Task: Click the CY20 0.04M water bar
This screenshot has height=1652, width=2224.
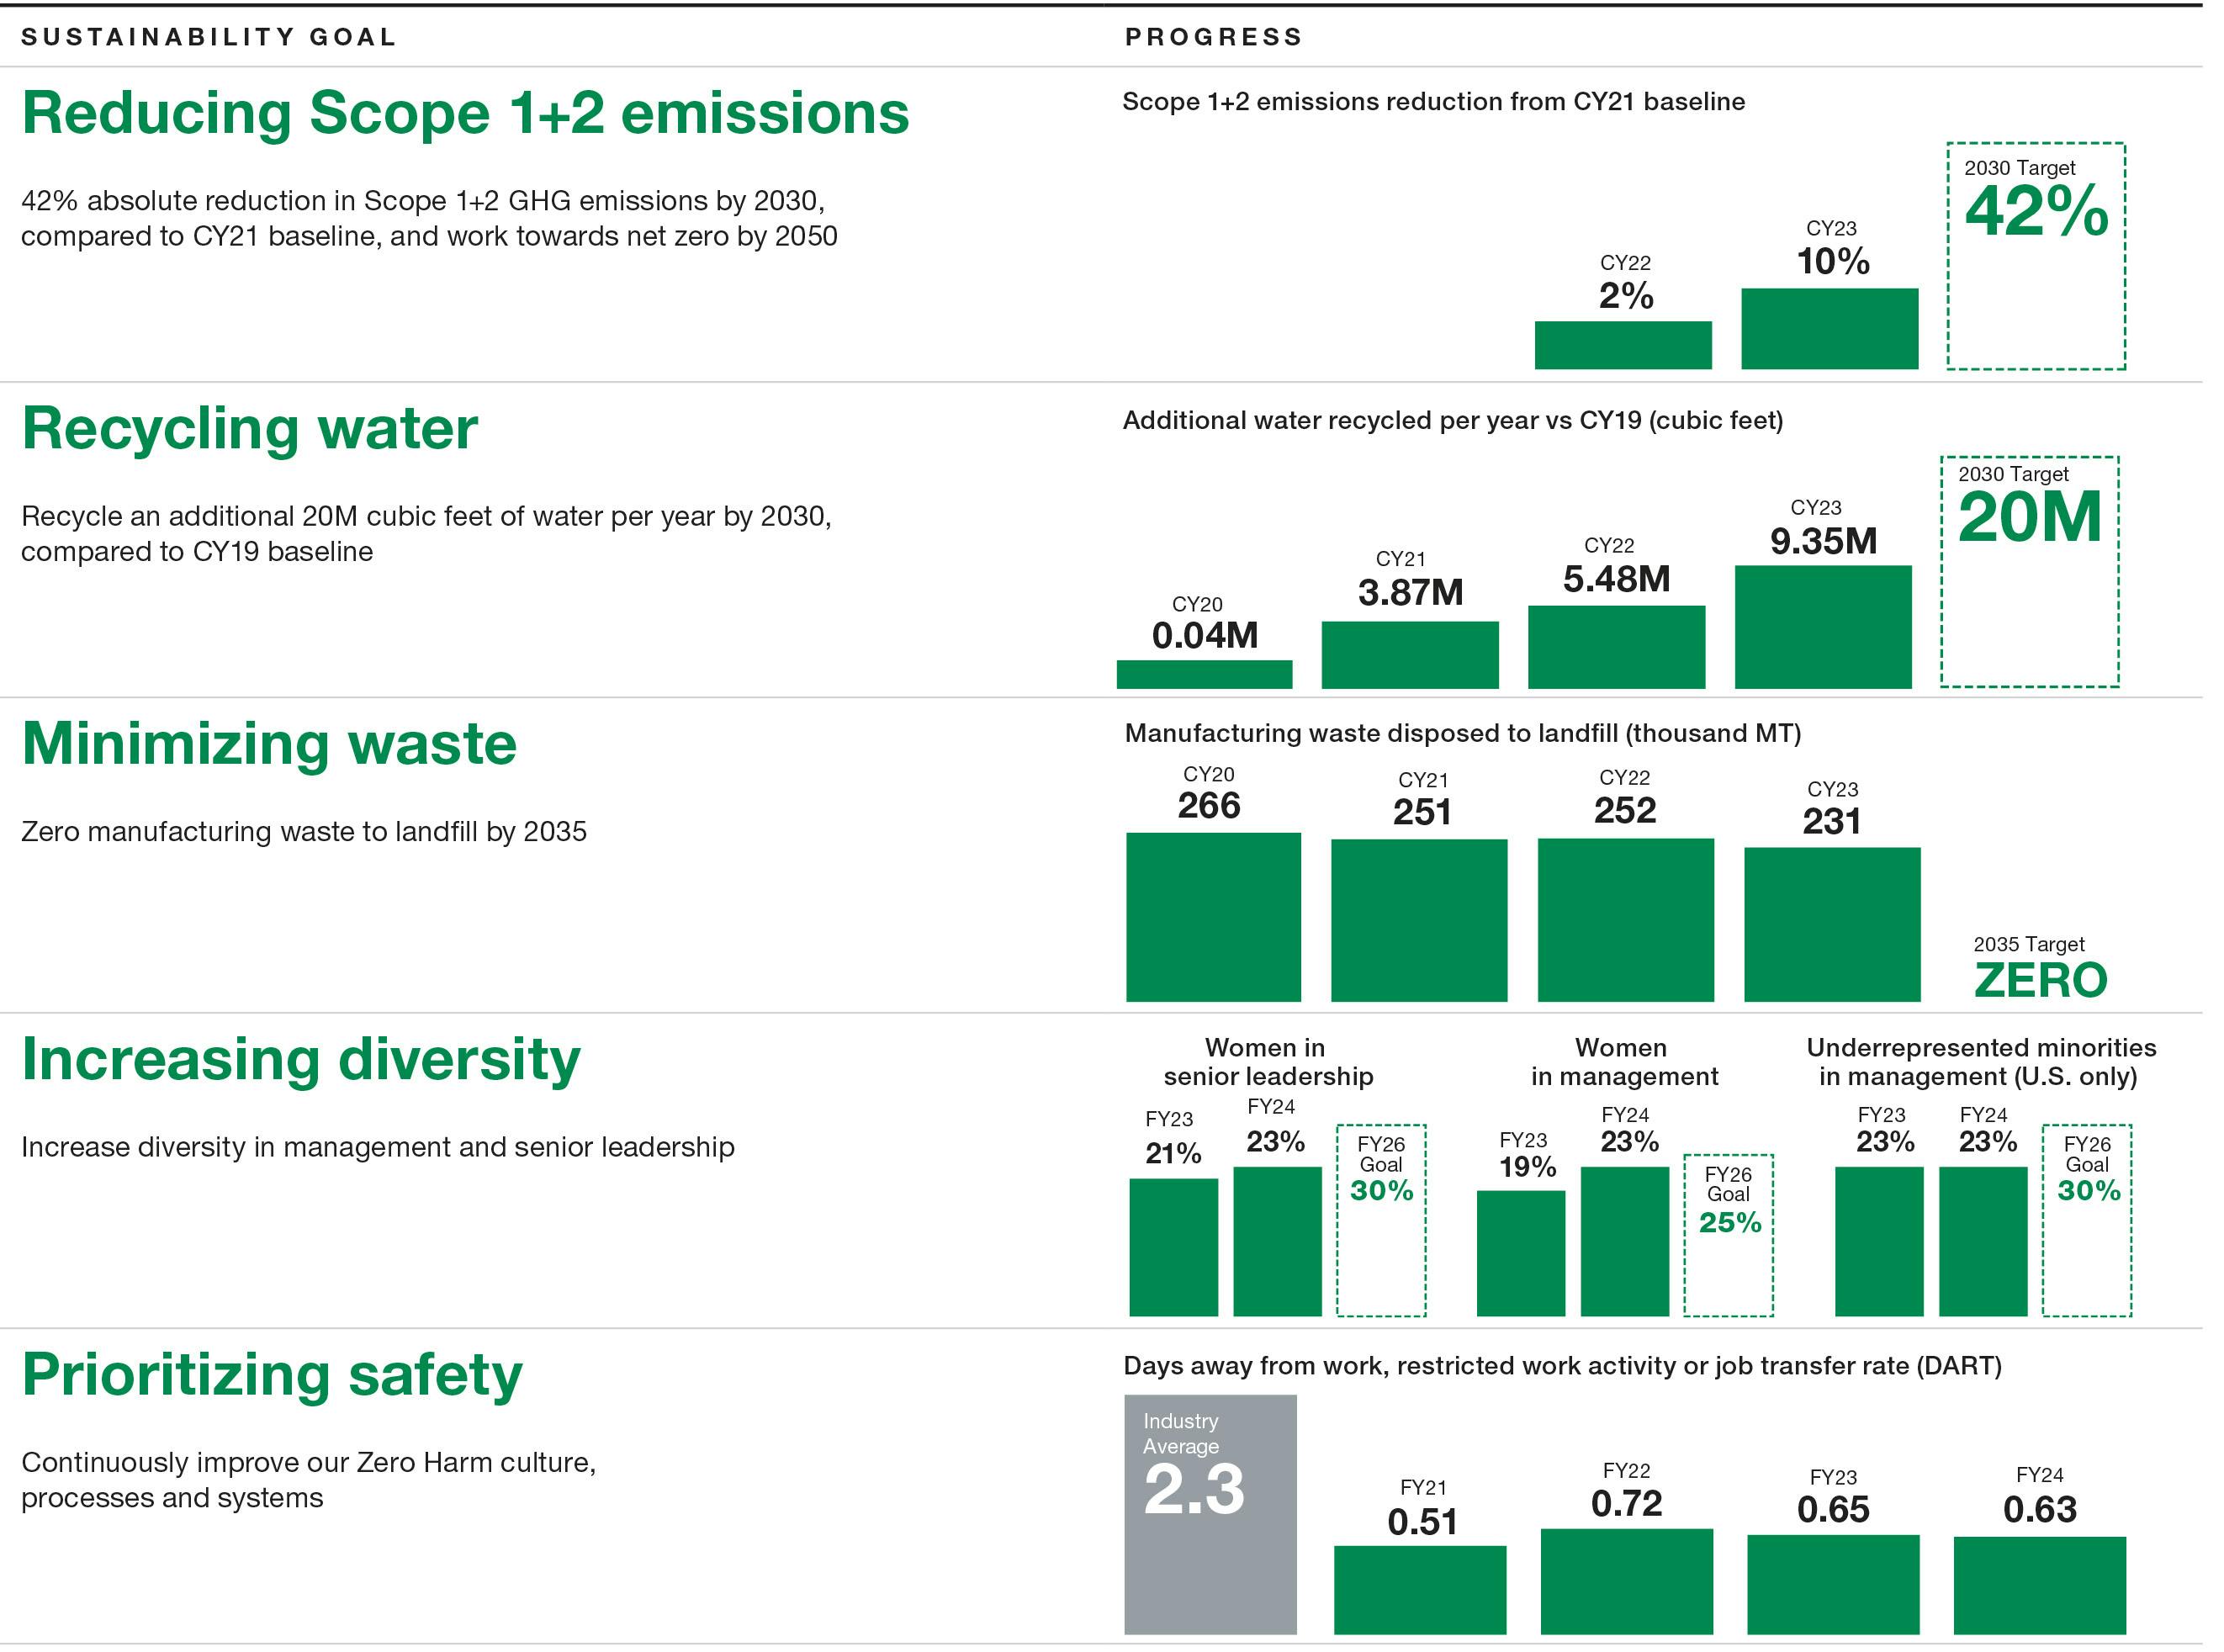Action: tap(1204, 674)
